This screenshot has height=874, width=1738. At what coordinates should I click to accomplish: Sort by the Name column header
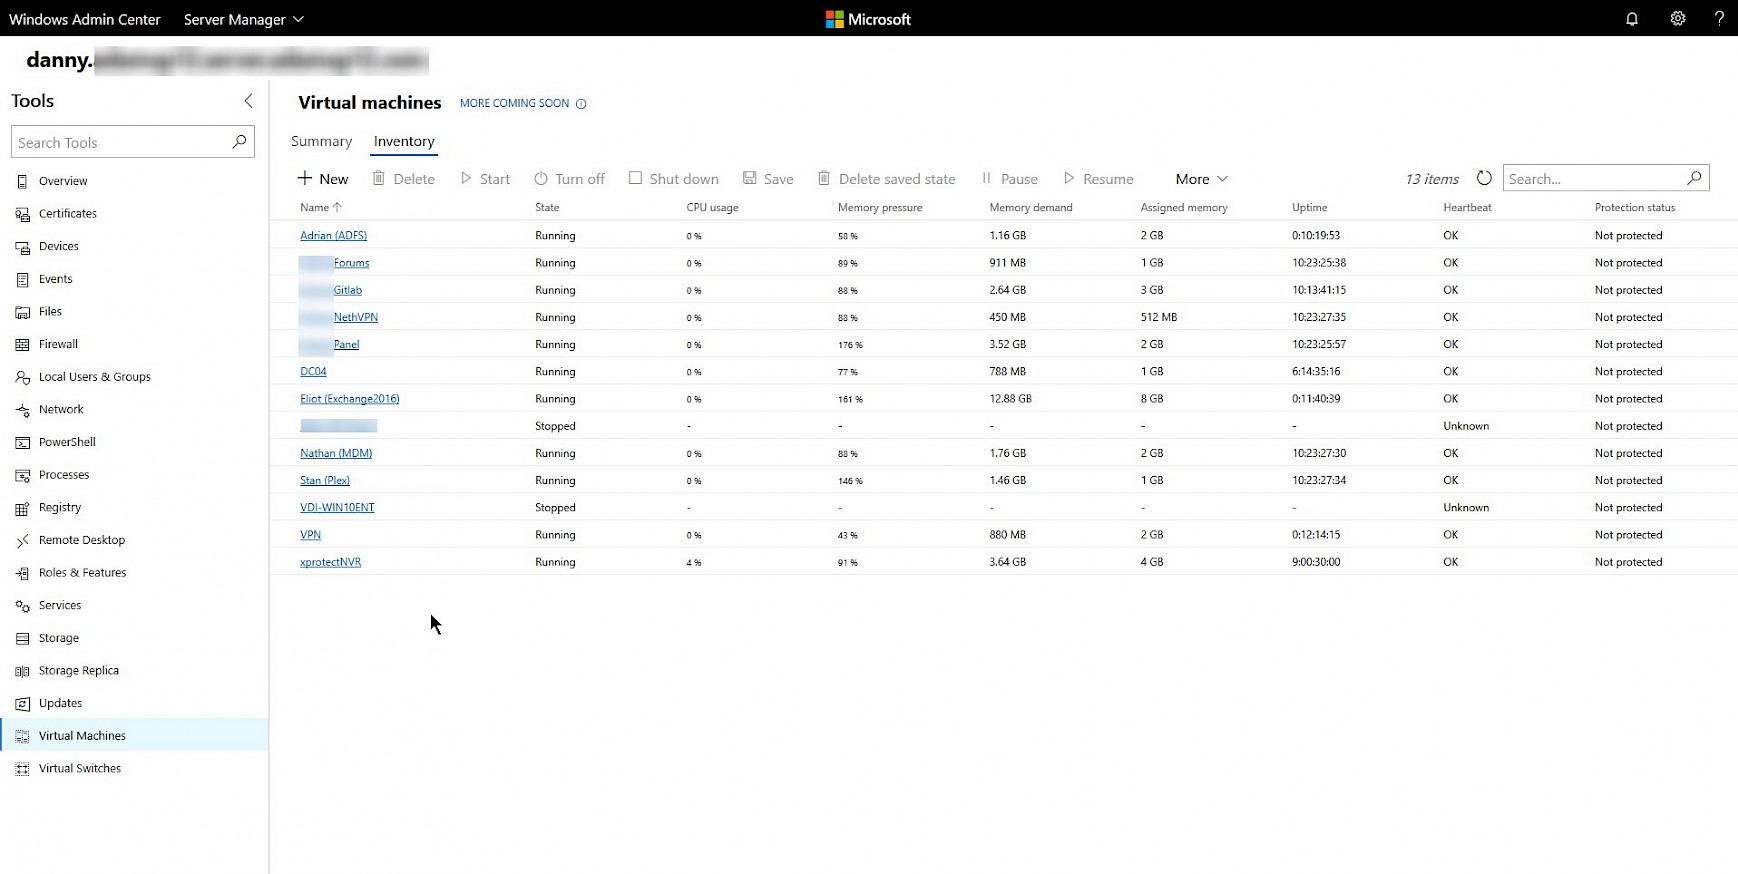(321, 208)
